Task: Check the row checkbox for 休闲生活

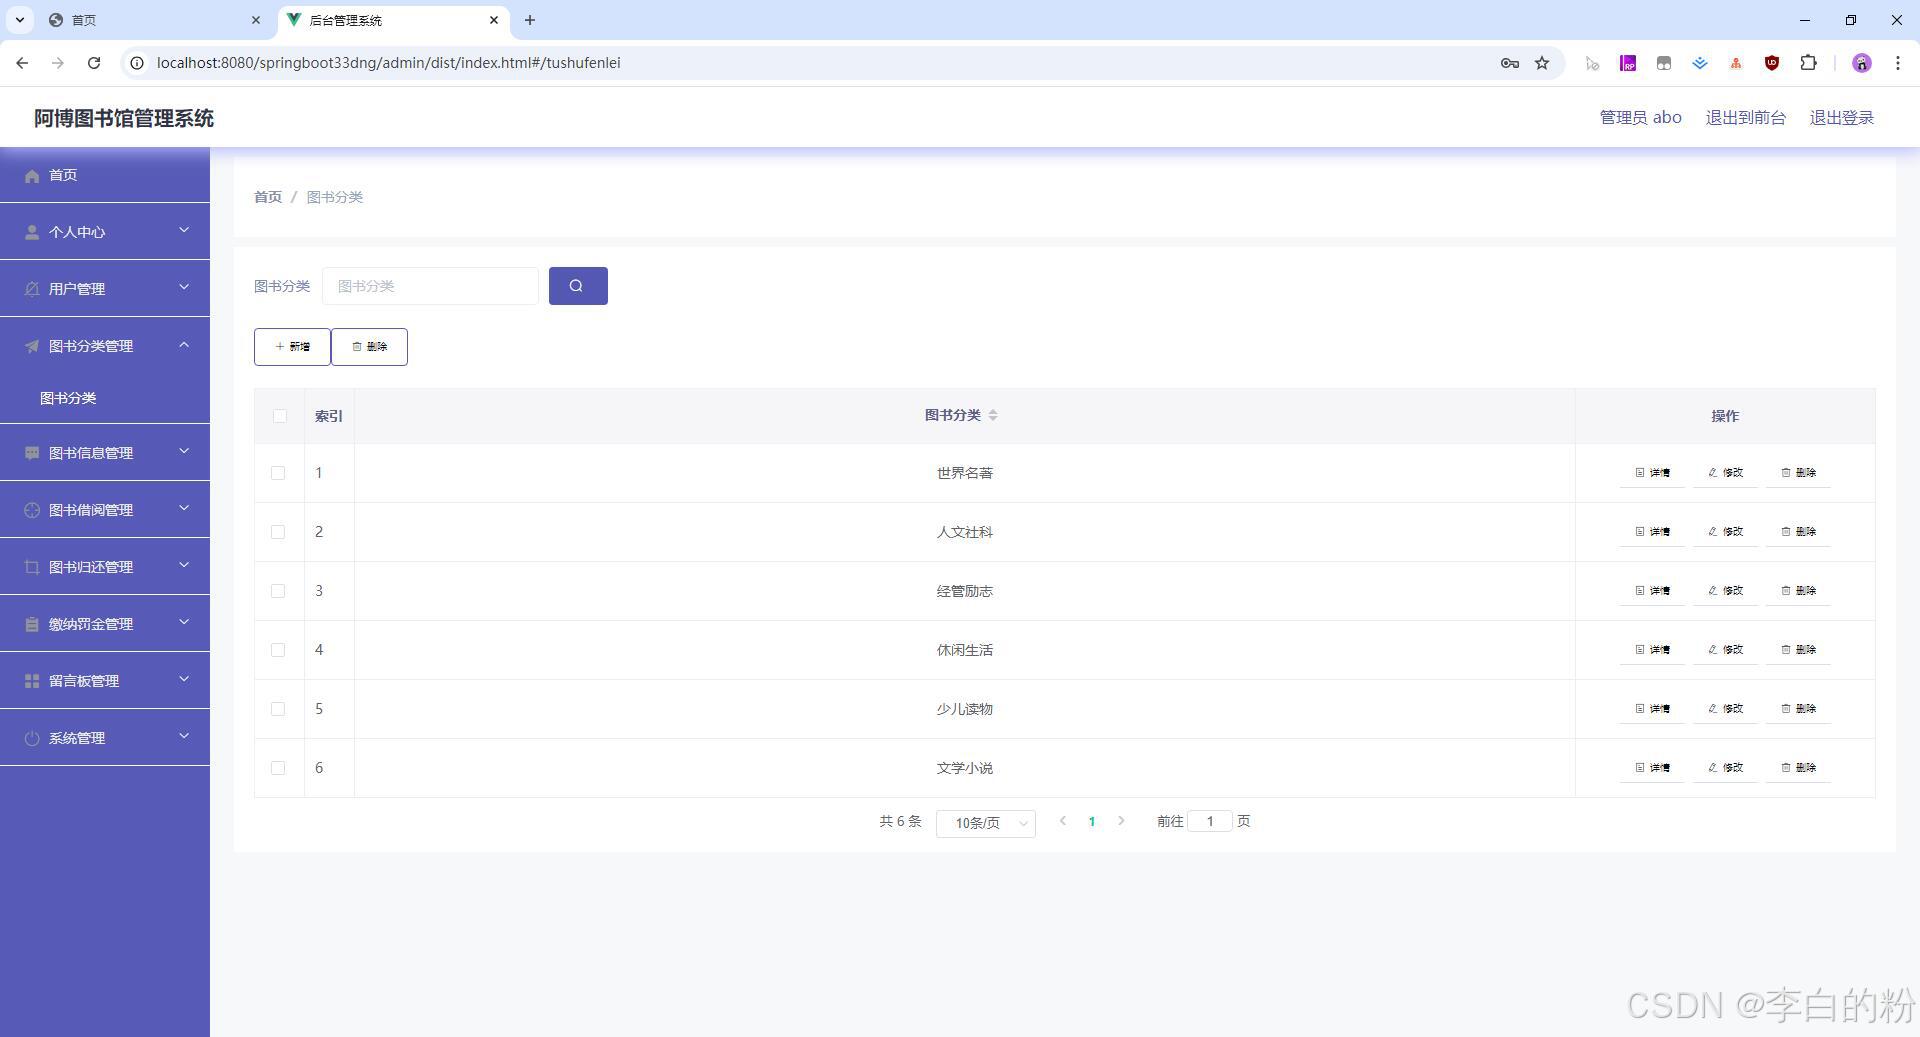Action: pyautogui.click(x=278, y=650)
